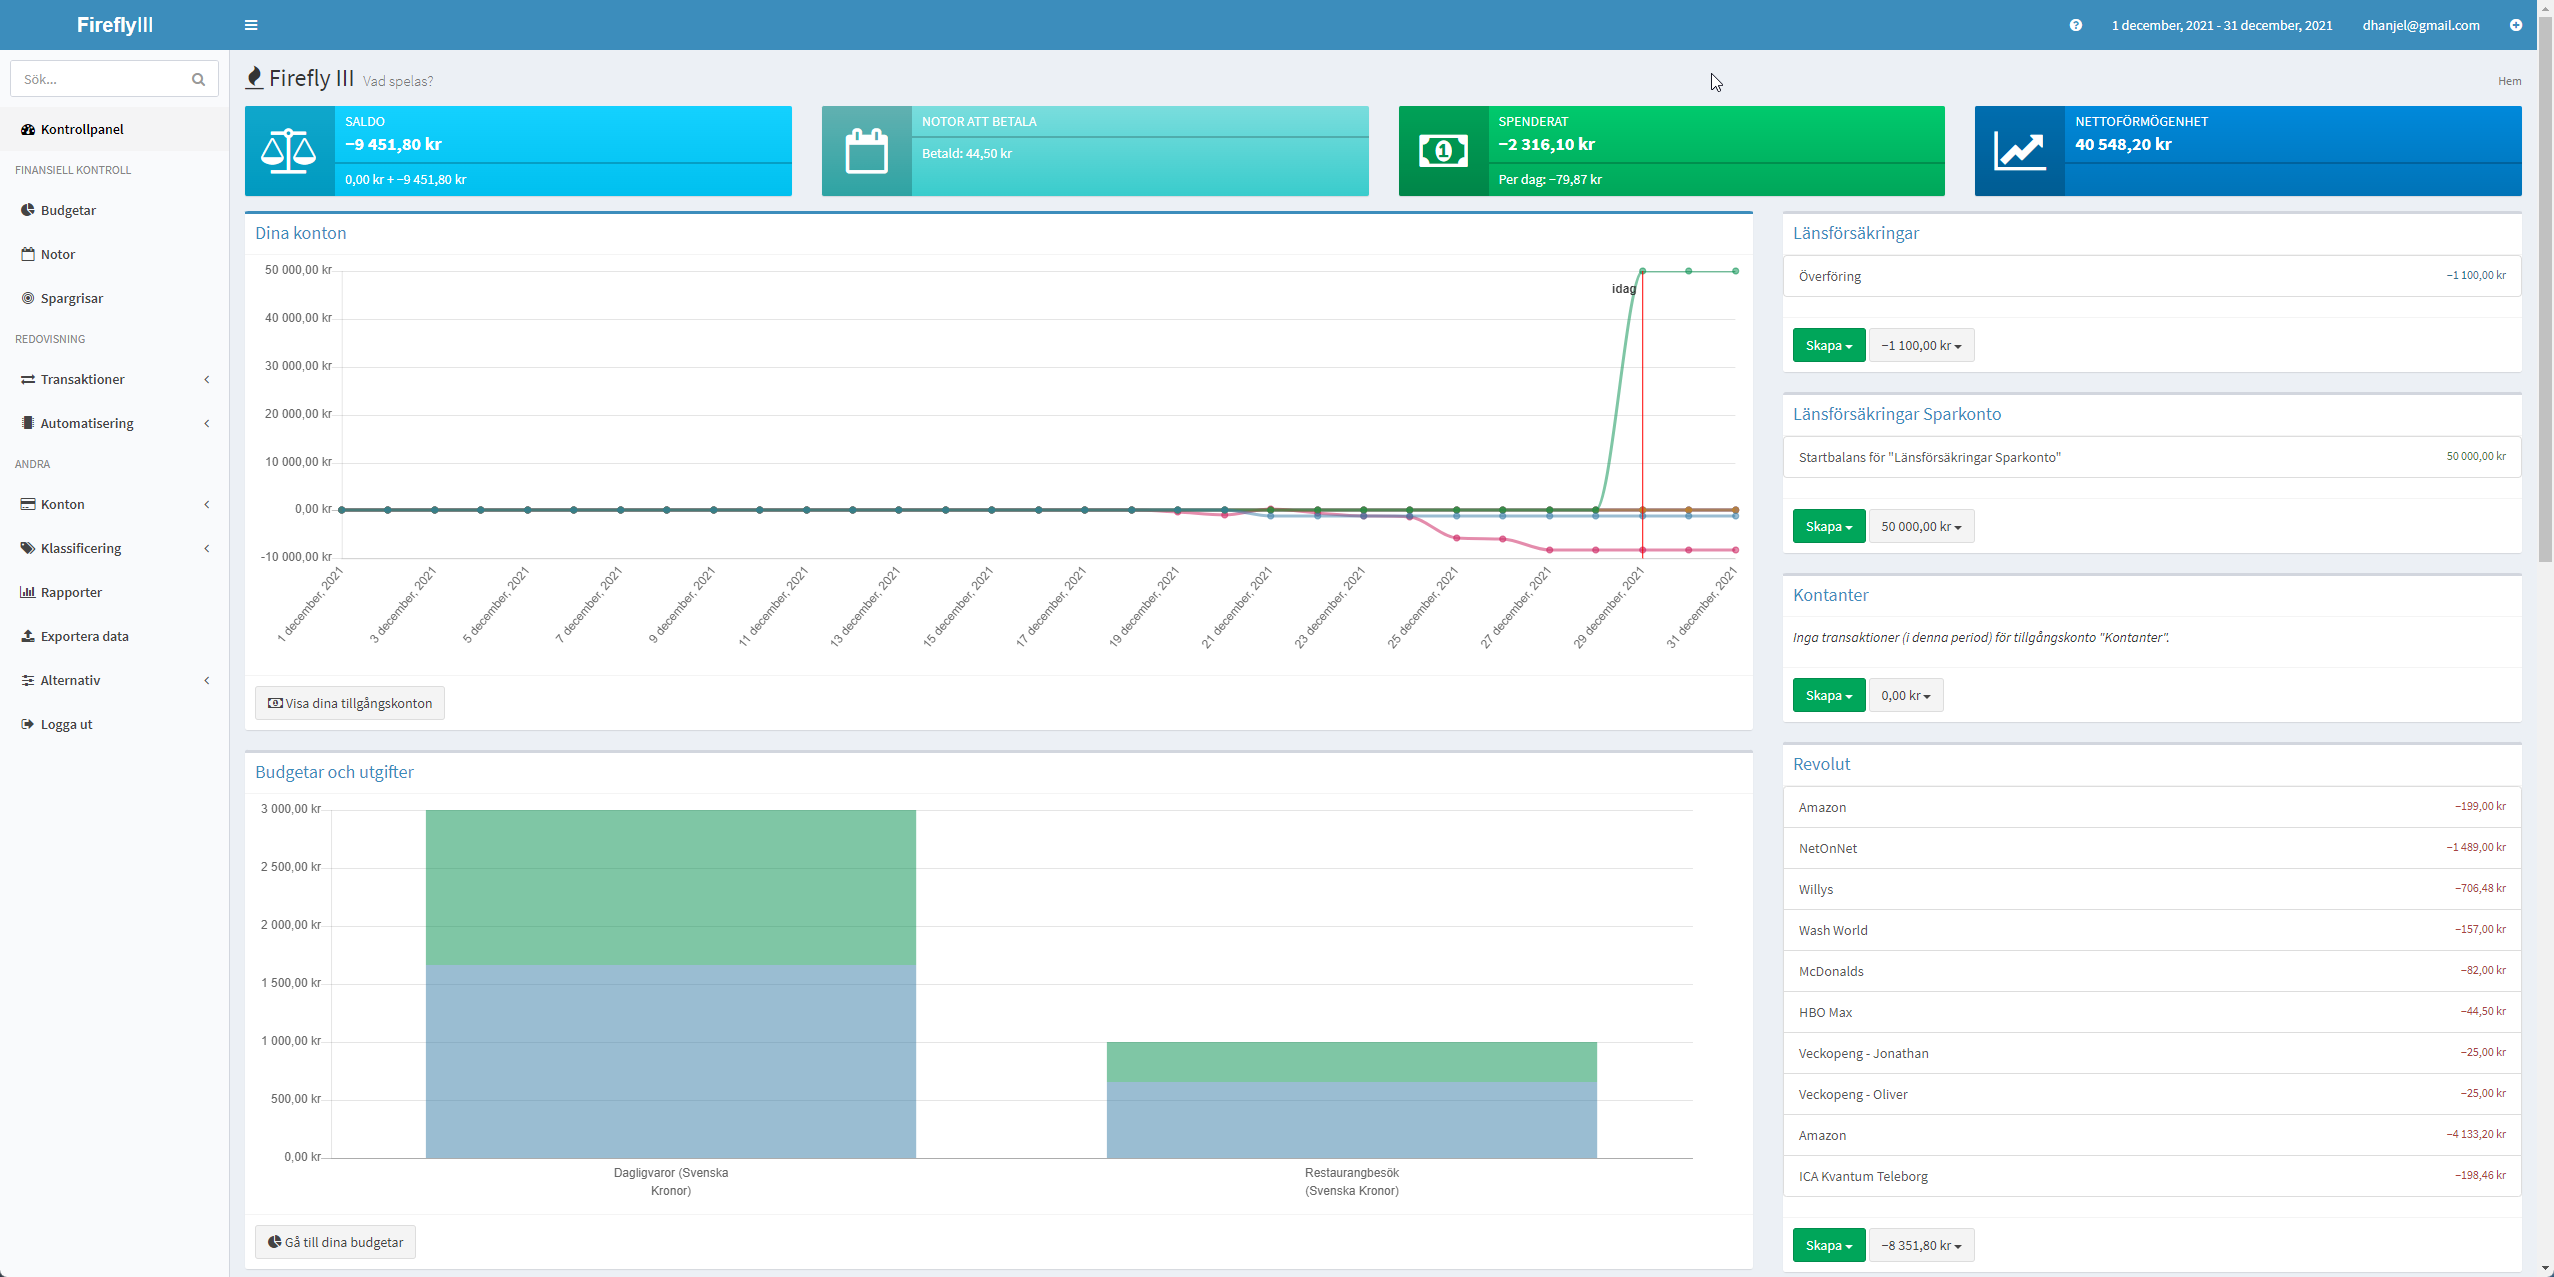Click the green Dagligvaror budget bar segment

pos(670,886)
